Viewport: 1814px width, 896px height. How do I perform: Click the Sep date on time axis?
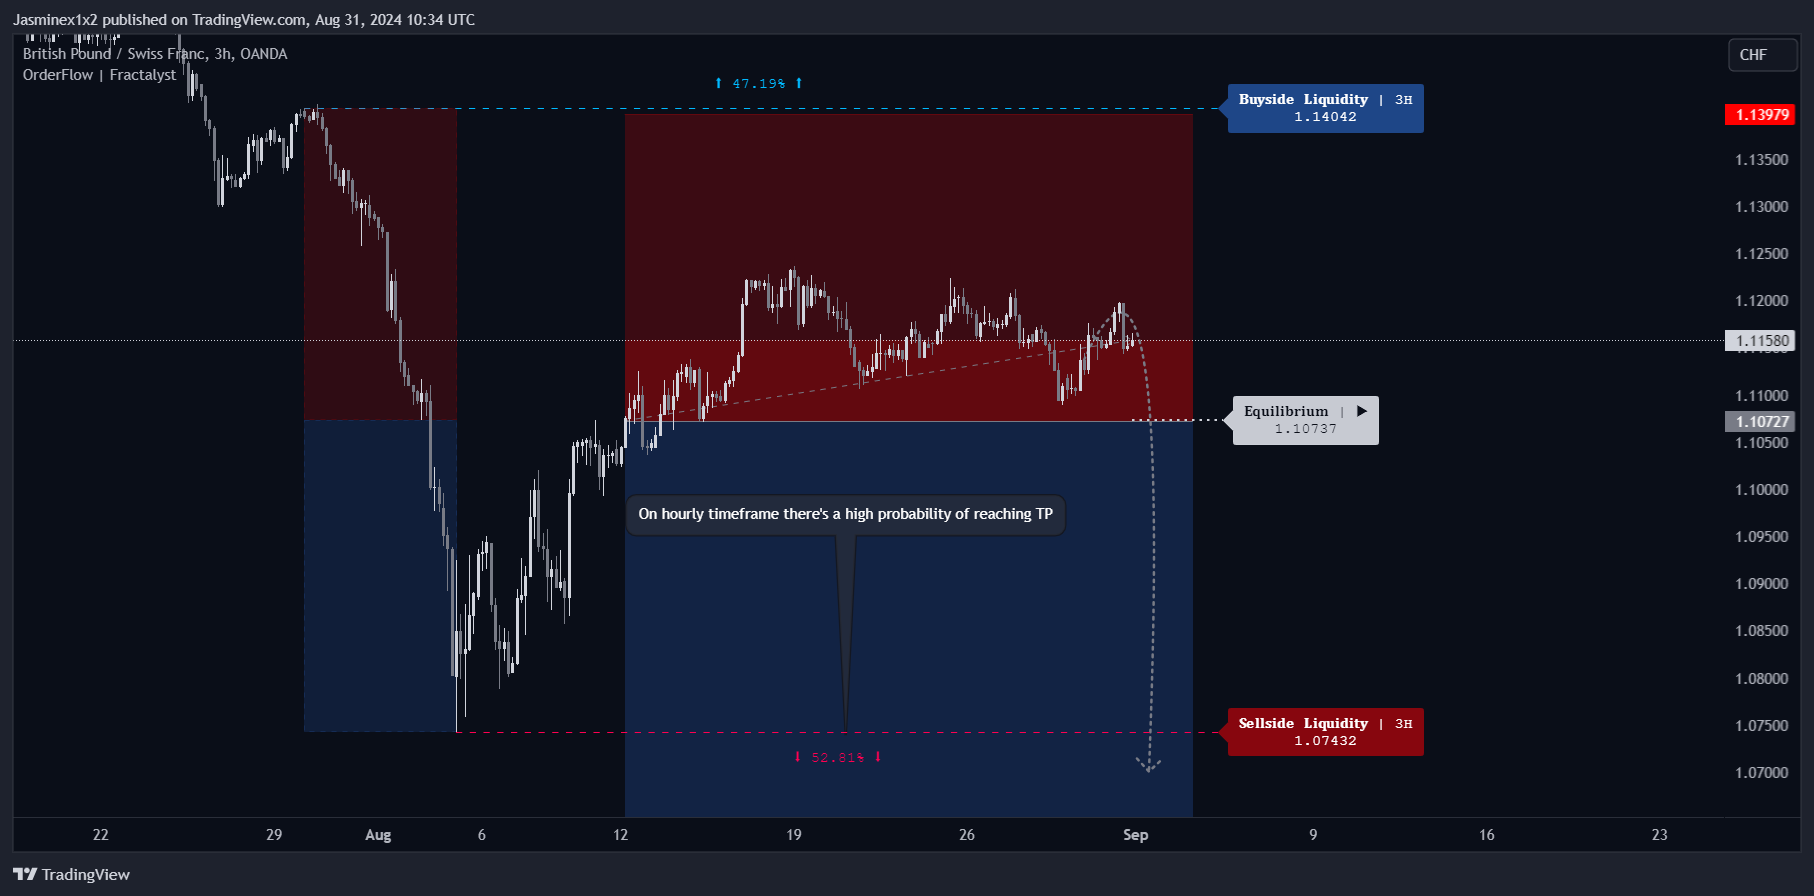(1136, 835)
